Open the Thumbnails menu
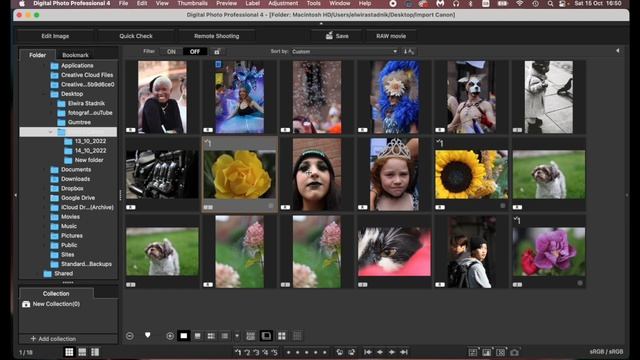 point(193,3)
